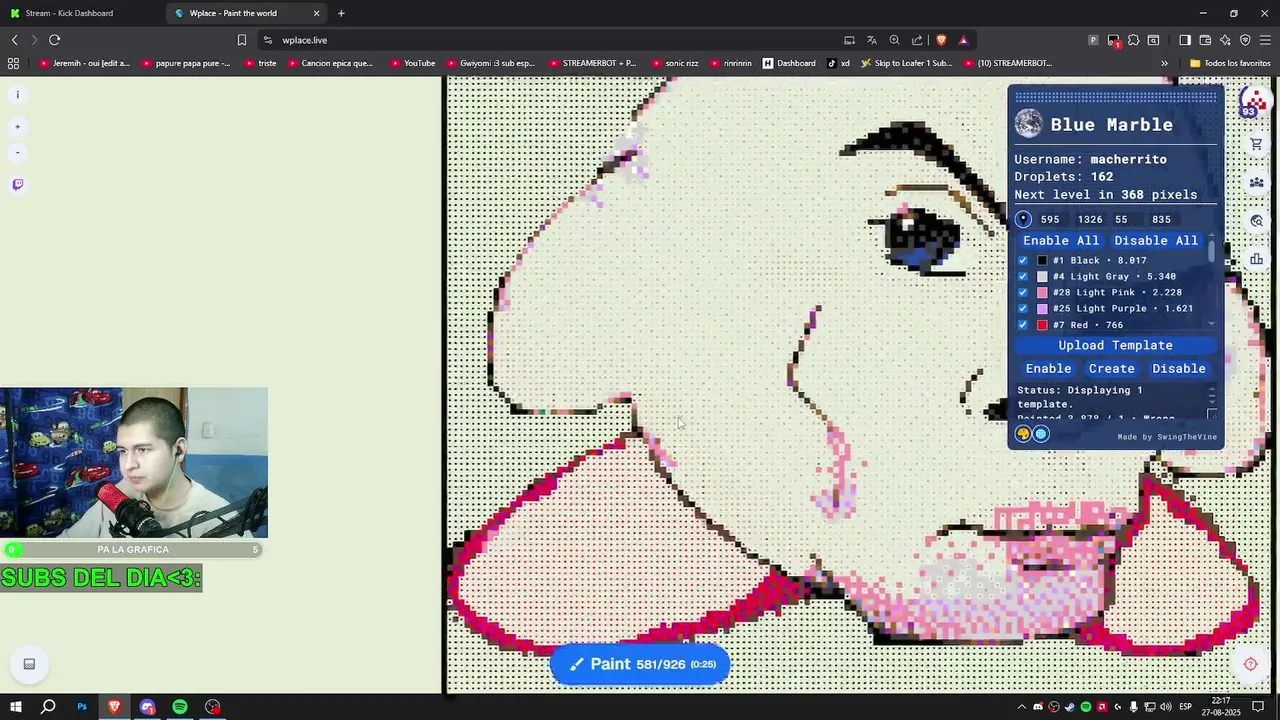Click the zoom magnifier icon in address bar
The width and height of the screenshot is (1280, 720).
pos(895,40)
